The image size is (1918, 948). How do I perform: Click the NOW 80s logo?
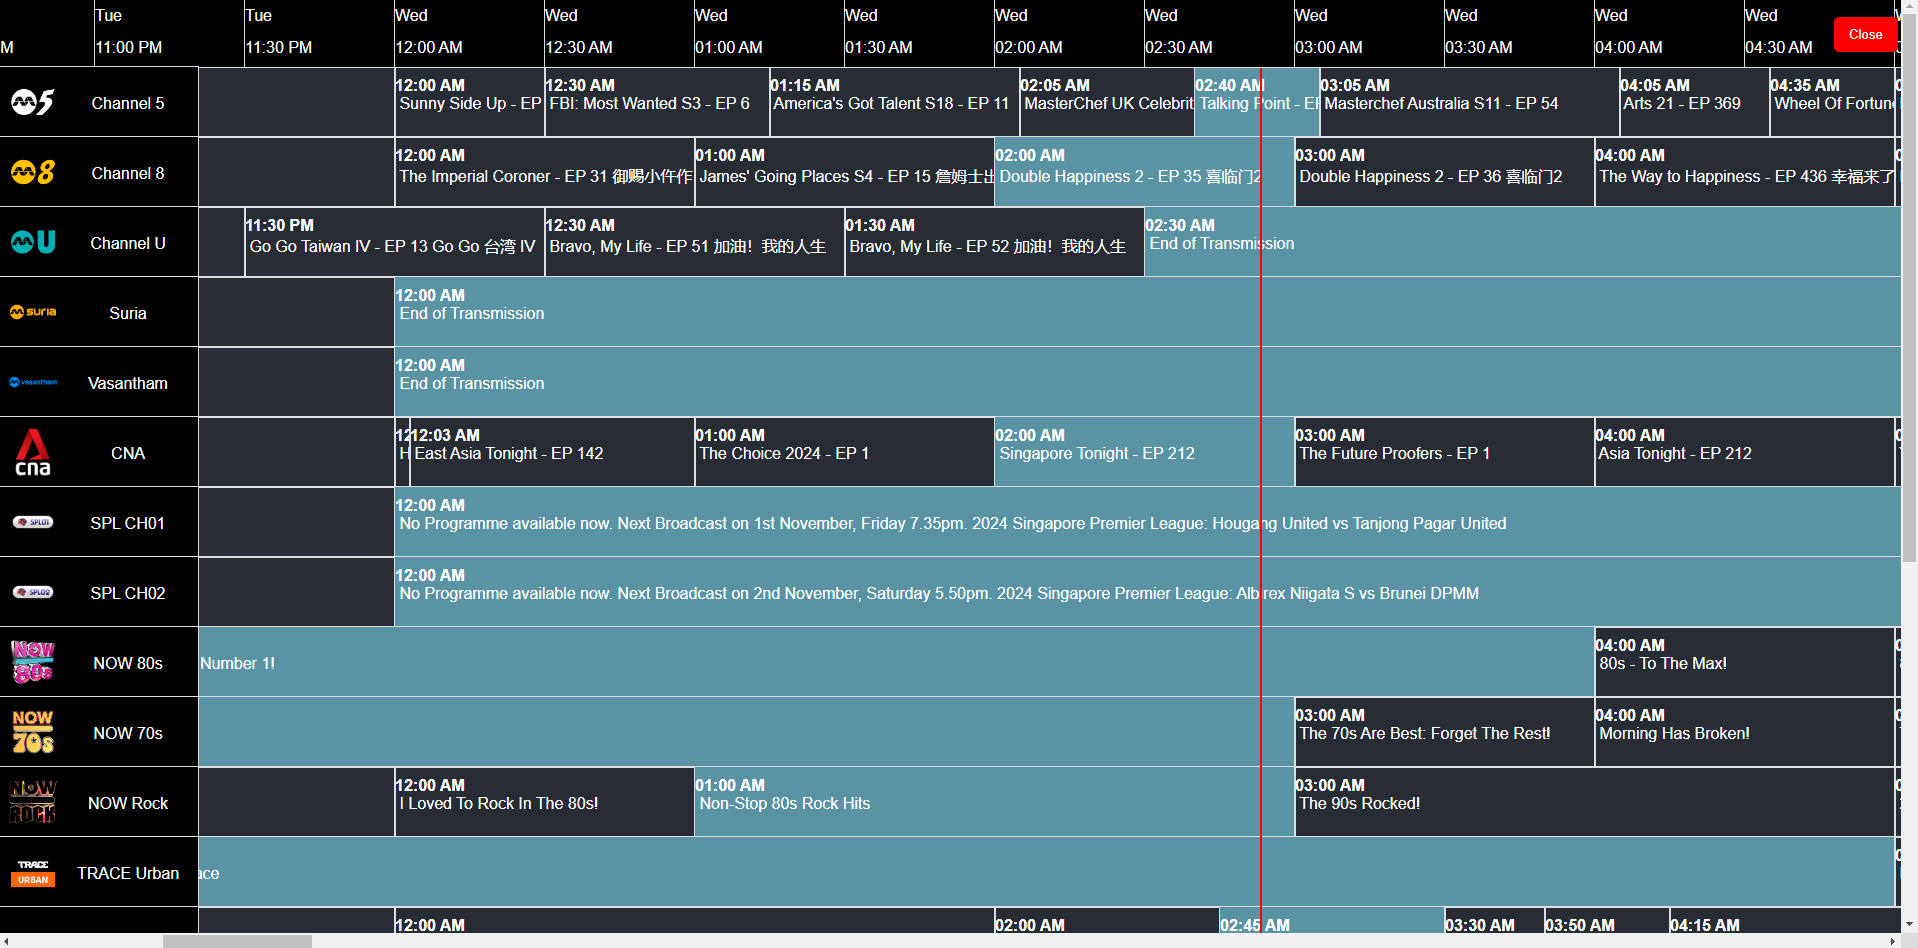pos(33,662)
